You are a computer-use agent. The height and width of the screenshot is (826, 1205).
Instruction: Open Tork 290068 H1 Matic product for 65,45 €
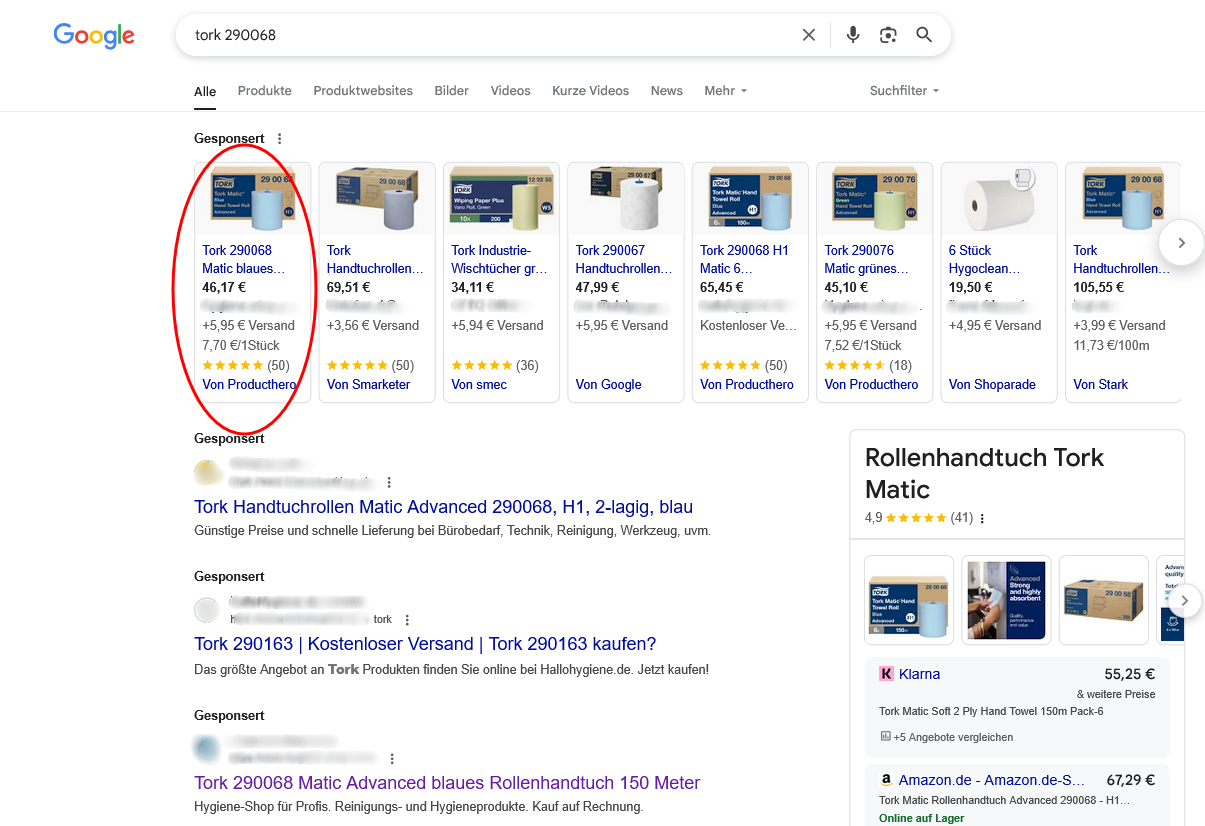(745, 259)
